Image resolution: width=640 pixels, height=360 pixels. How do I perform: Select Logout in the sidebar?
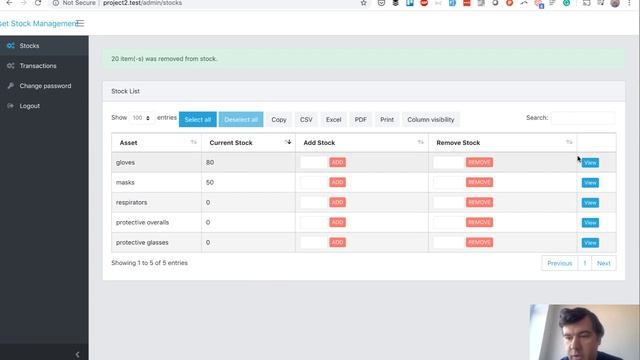pyautogui.click(x=44, y=106)
